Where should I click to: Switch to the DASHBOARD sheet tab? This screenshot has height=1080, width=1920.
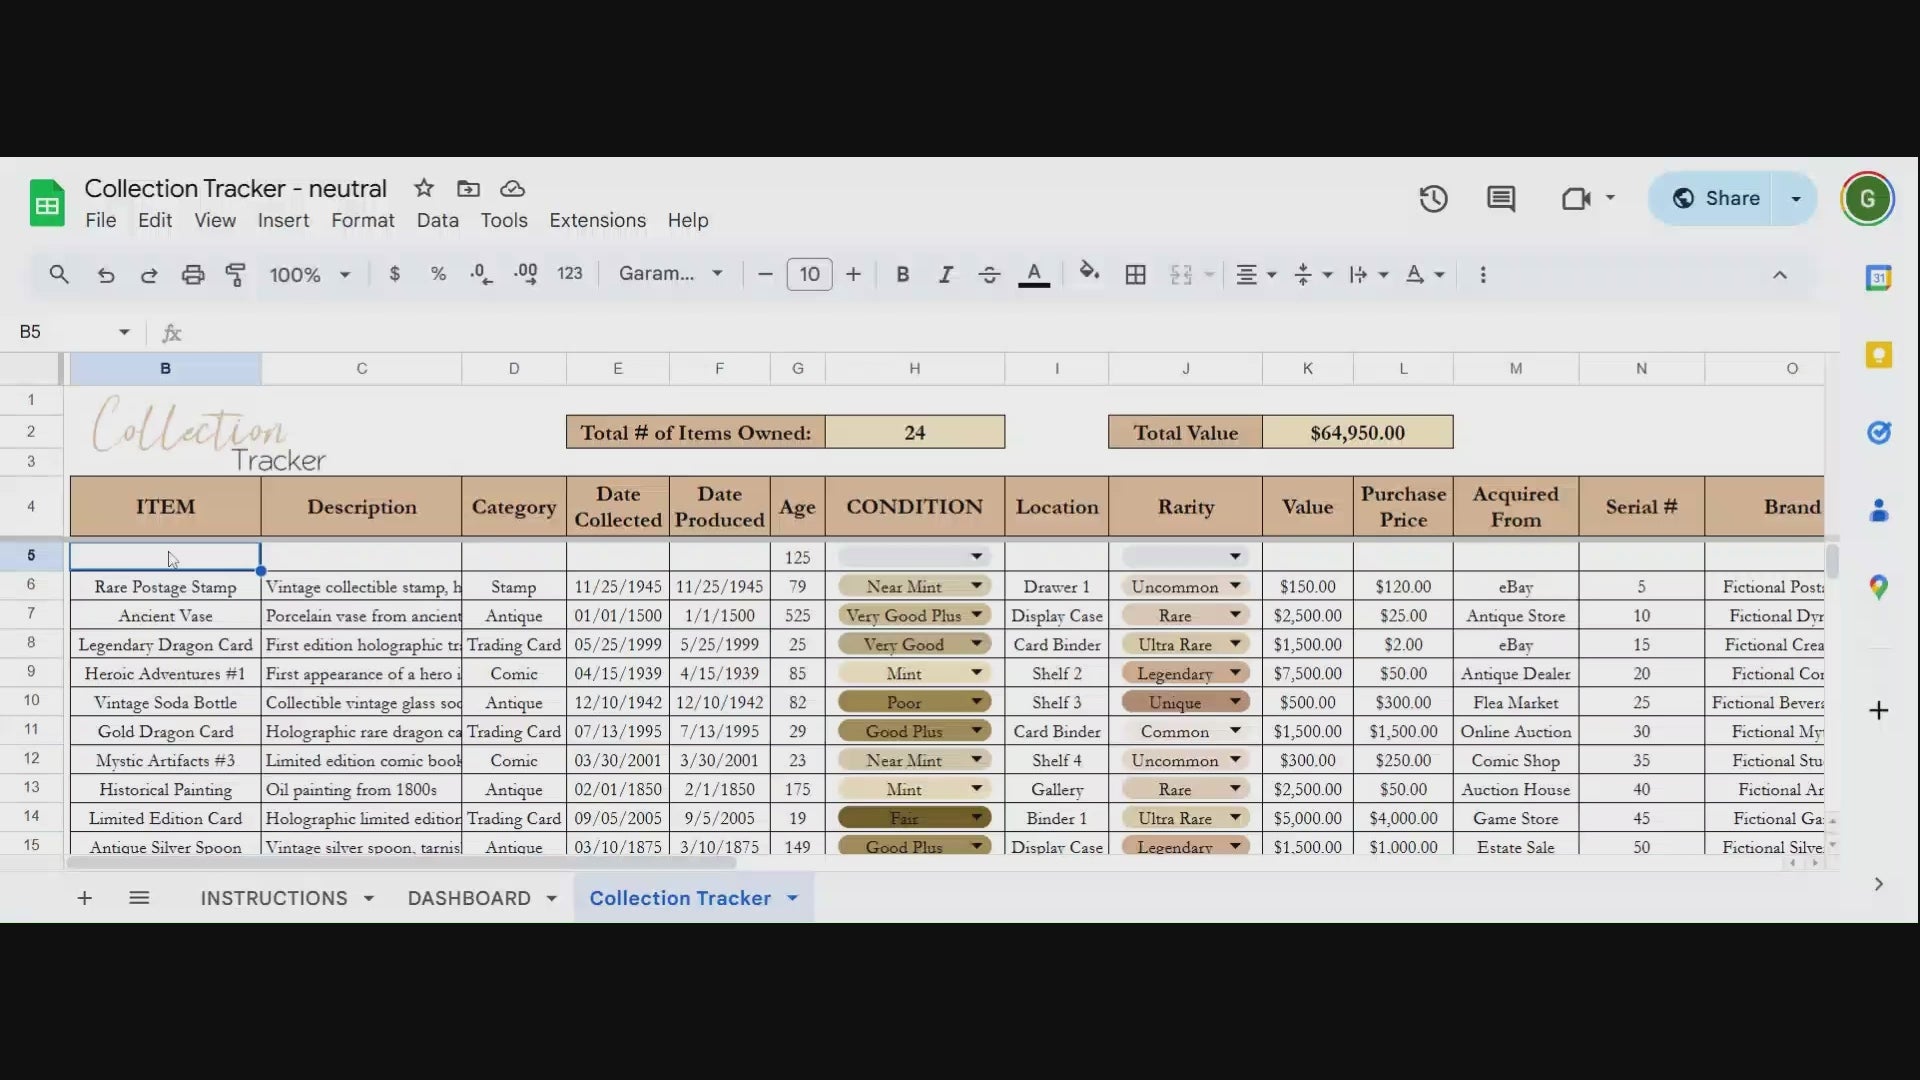pos(471,897)
